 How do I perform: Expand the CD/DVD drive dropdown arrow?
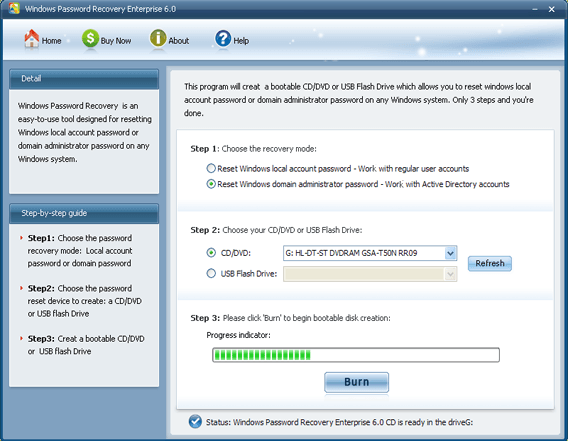450,253
